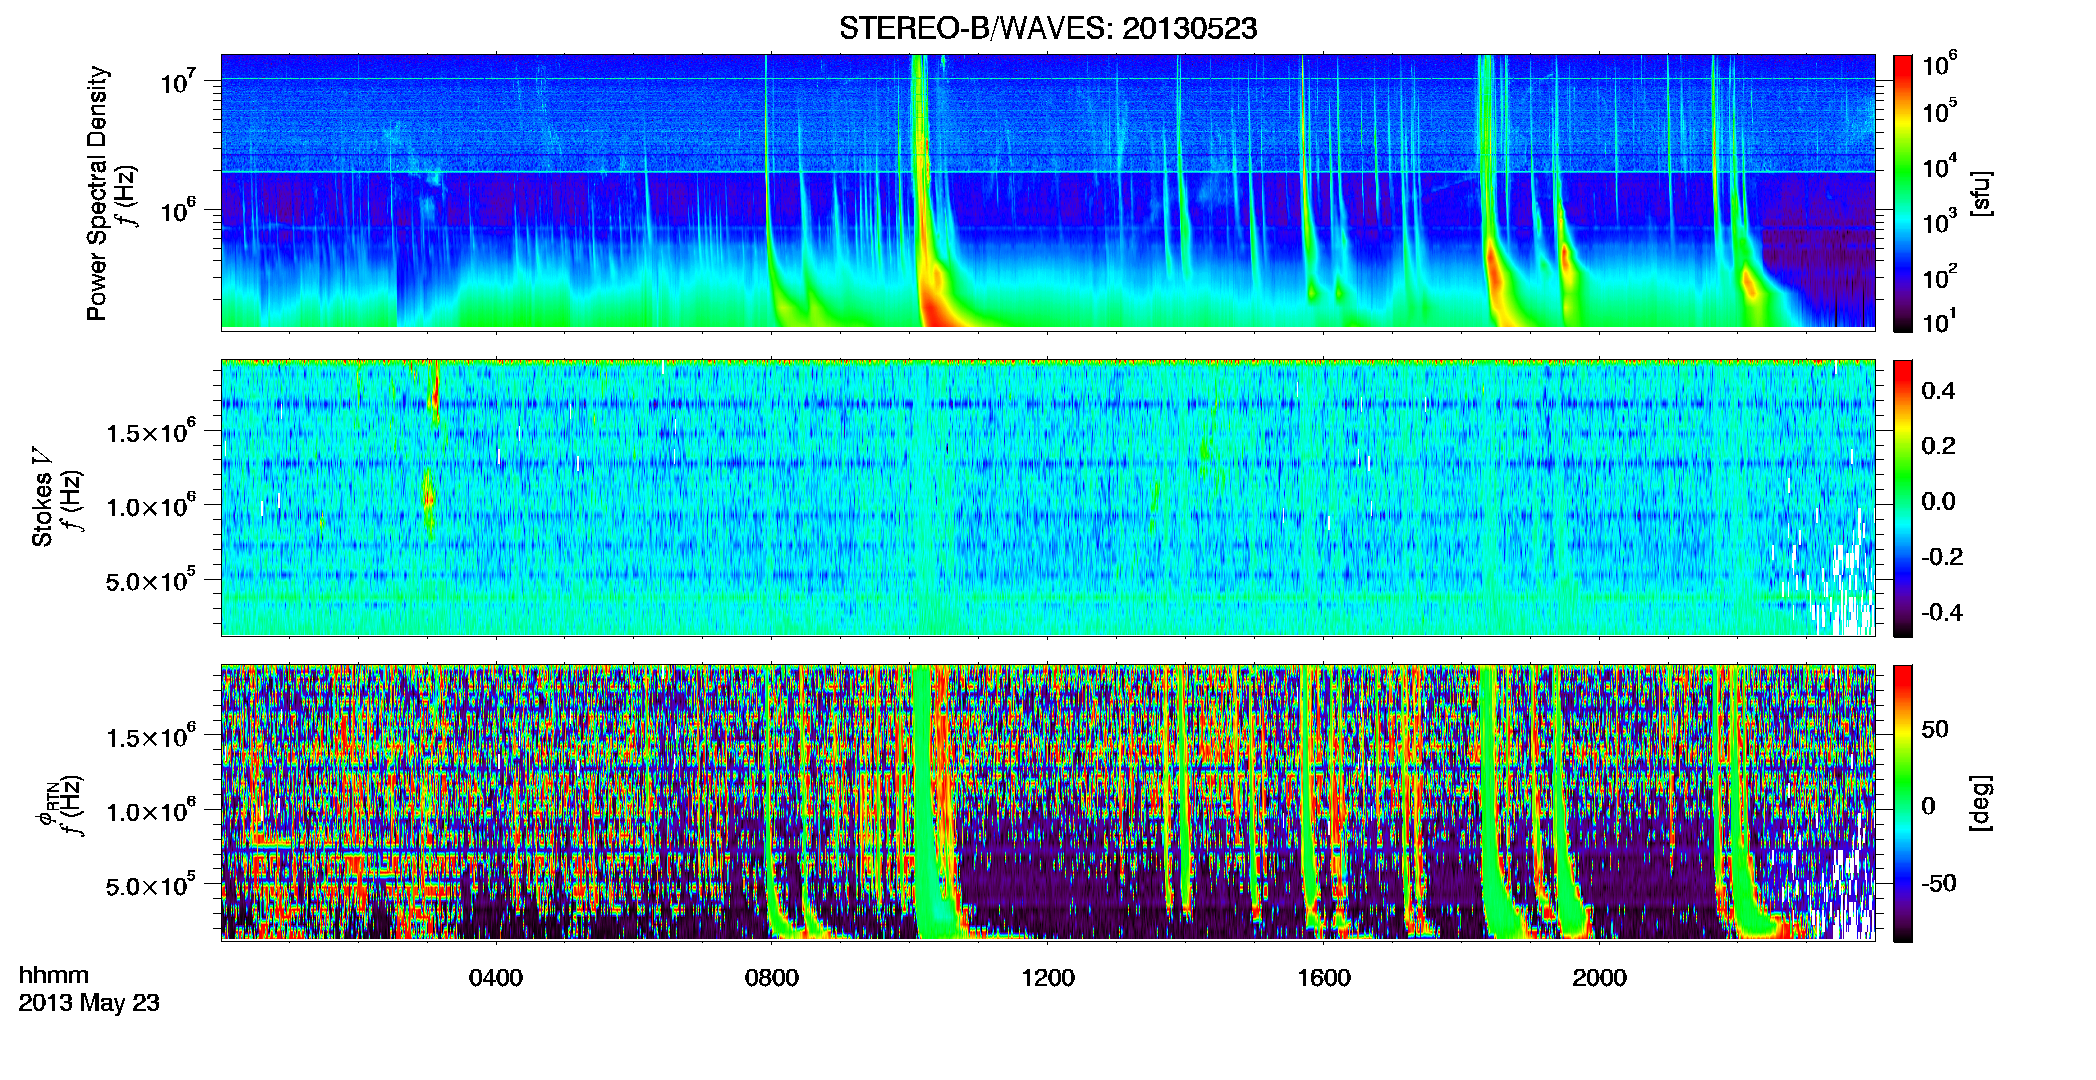
Task: Click the 2013 May 23 date label
Action: (89, 1003)
